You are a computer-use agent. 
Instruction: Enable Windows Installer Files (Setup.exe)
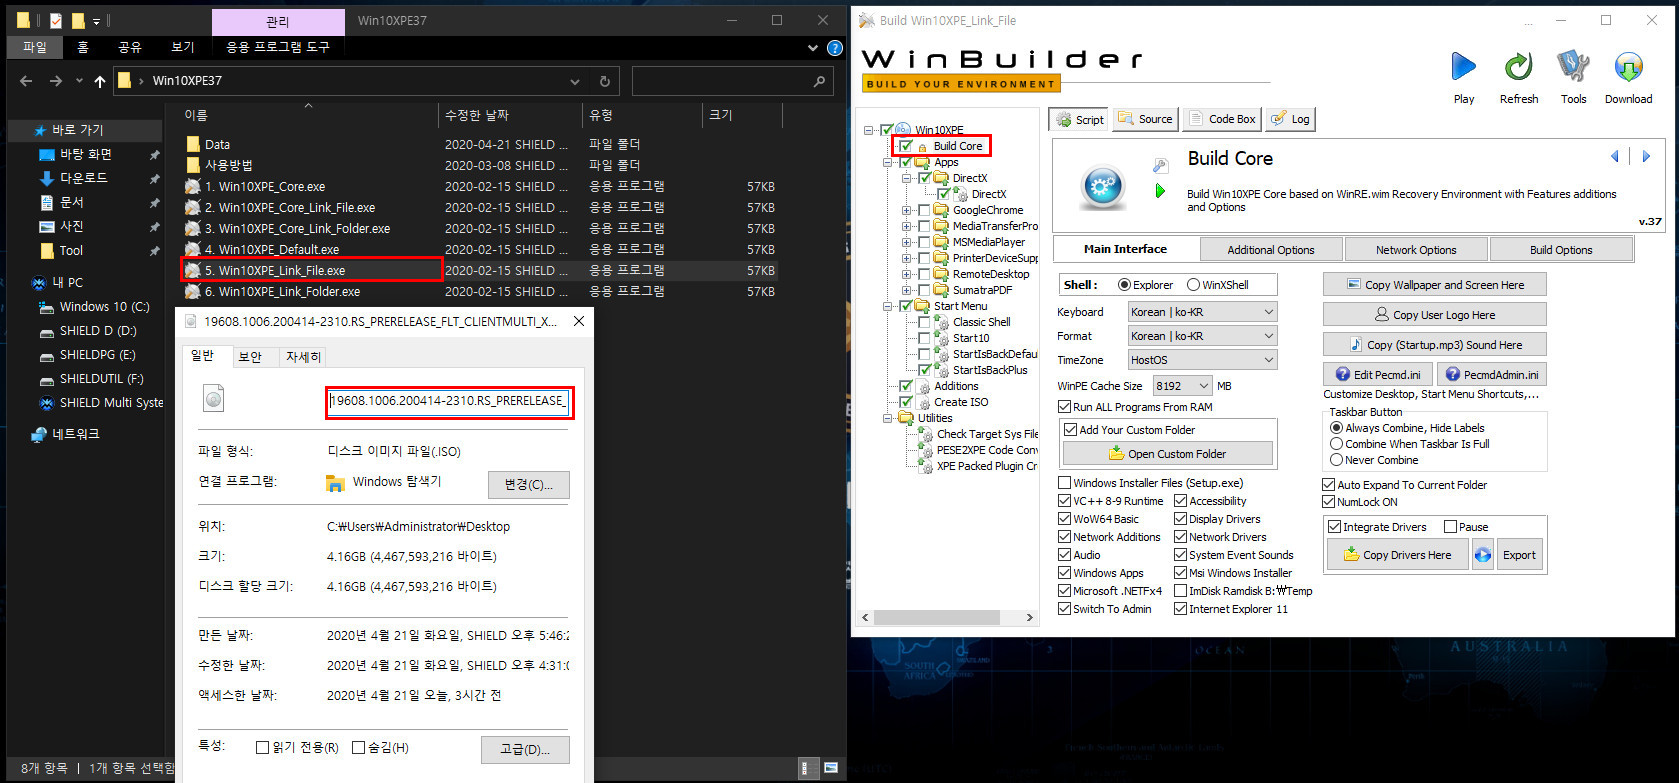(1065, 483)
